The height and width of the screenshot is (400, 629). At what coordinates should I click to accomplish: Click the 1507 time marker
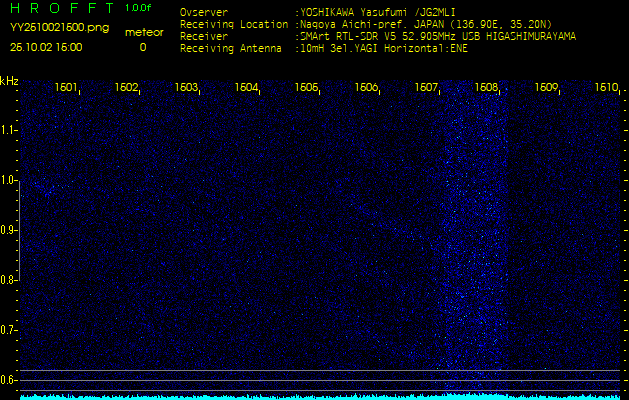point(426,87)
